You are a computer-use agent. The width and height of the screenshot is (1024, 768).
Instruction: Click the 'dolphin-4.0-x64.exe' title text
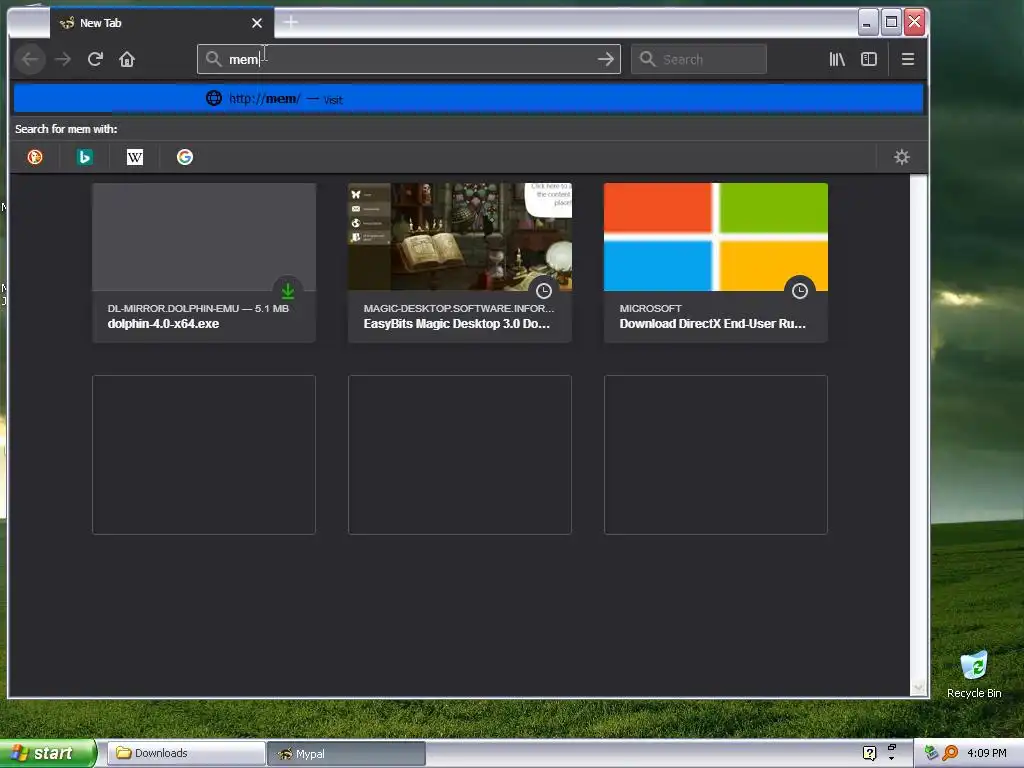pyautogui.click(x=163, y=324)
